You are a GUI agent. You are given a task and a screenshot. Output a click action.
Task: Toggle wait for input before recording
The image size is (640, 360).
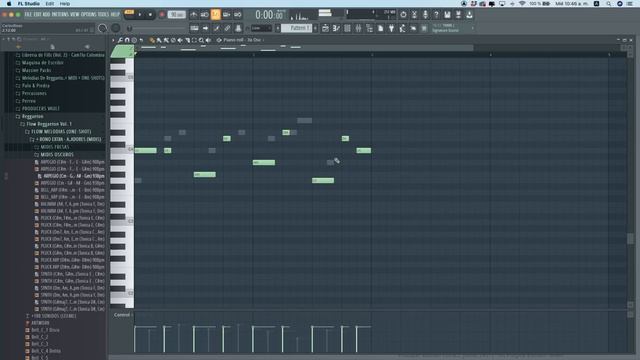click(204, 15)
